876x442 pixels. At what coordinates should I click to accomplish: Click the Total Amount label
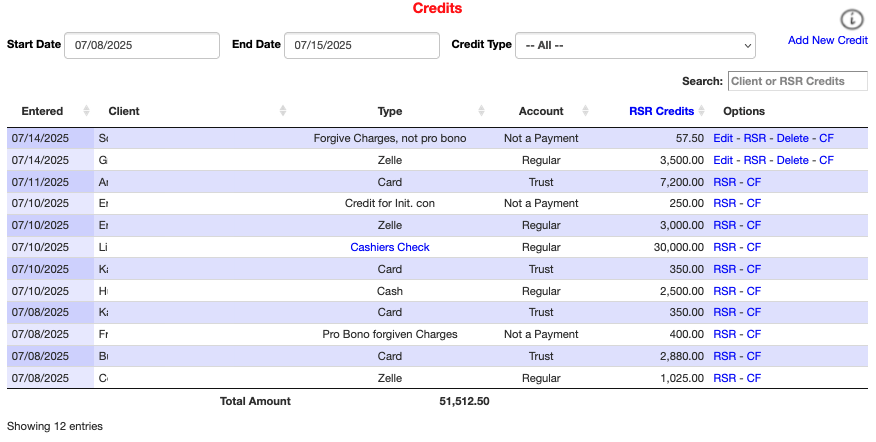pyautogui.click(x=255, y=401)
